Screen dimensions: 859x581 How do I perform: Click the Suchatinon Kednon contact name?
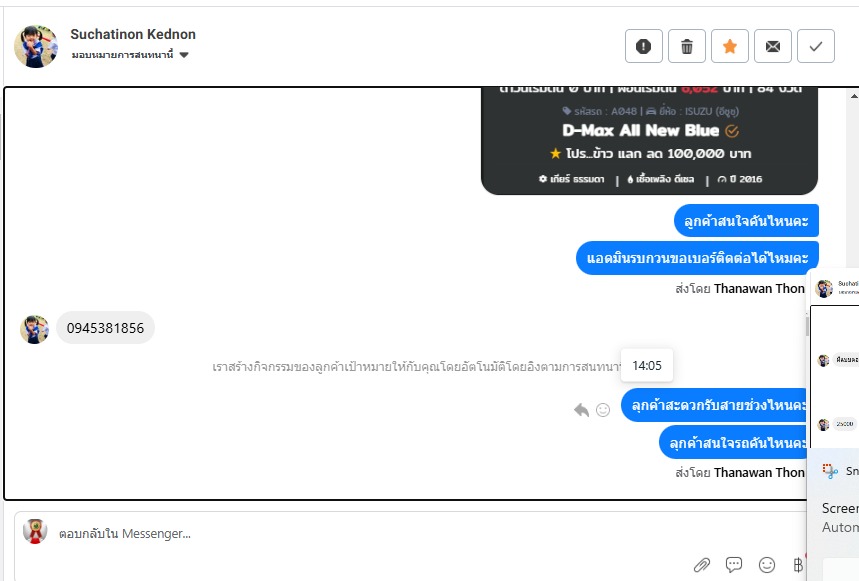coord(133,34)
